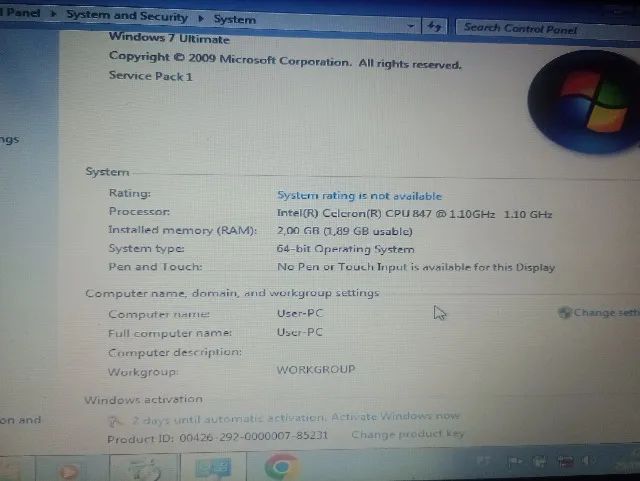Click Activate Windows now link
Image resolution: width=640 pixels, height=481 pixels.
point(395,417)
